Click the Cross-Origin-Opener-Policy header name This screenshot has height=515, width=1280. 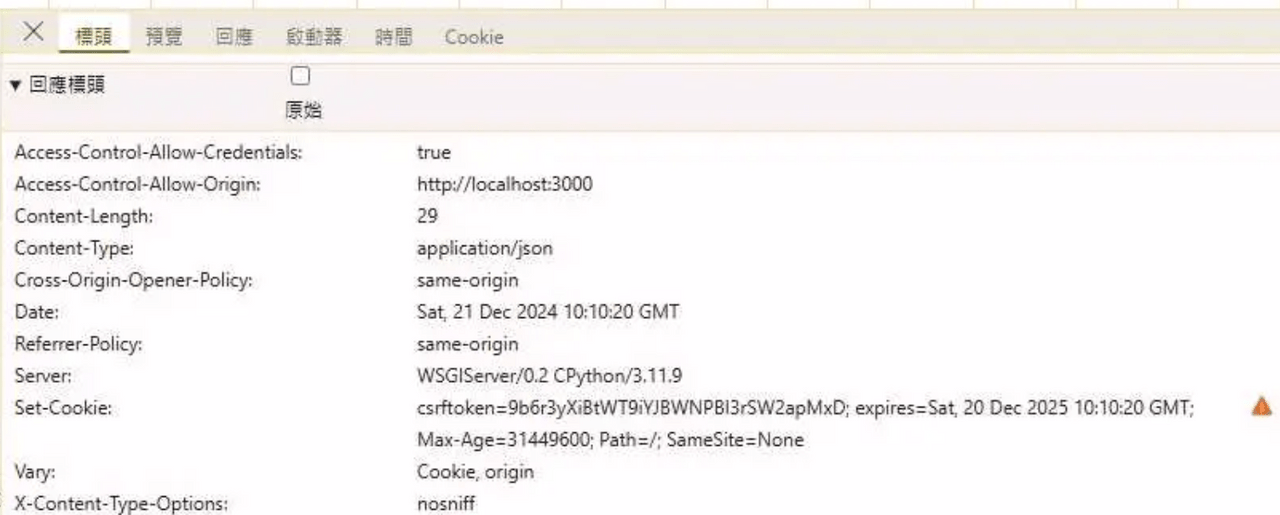(x=133, y=280)
